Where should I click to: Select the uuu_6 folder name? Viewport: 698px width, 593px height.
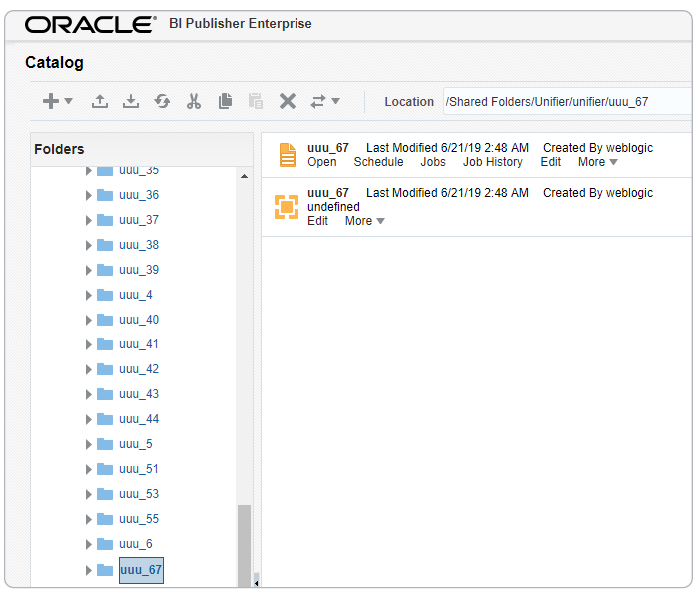[136, 544]
